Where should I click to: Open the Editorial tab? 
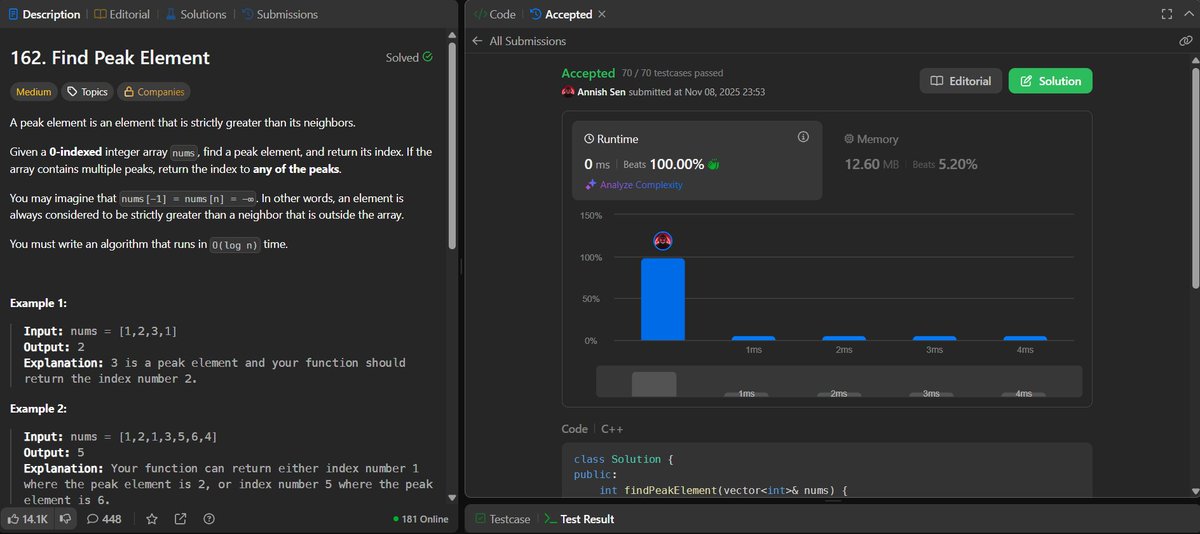click(122, 14)
